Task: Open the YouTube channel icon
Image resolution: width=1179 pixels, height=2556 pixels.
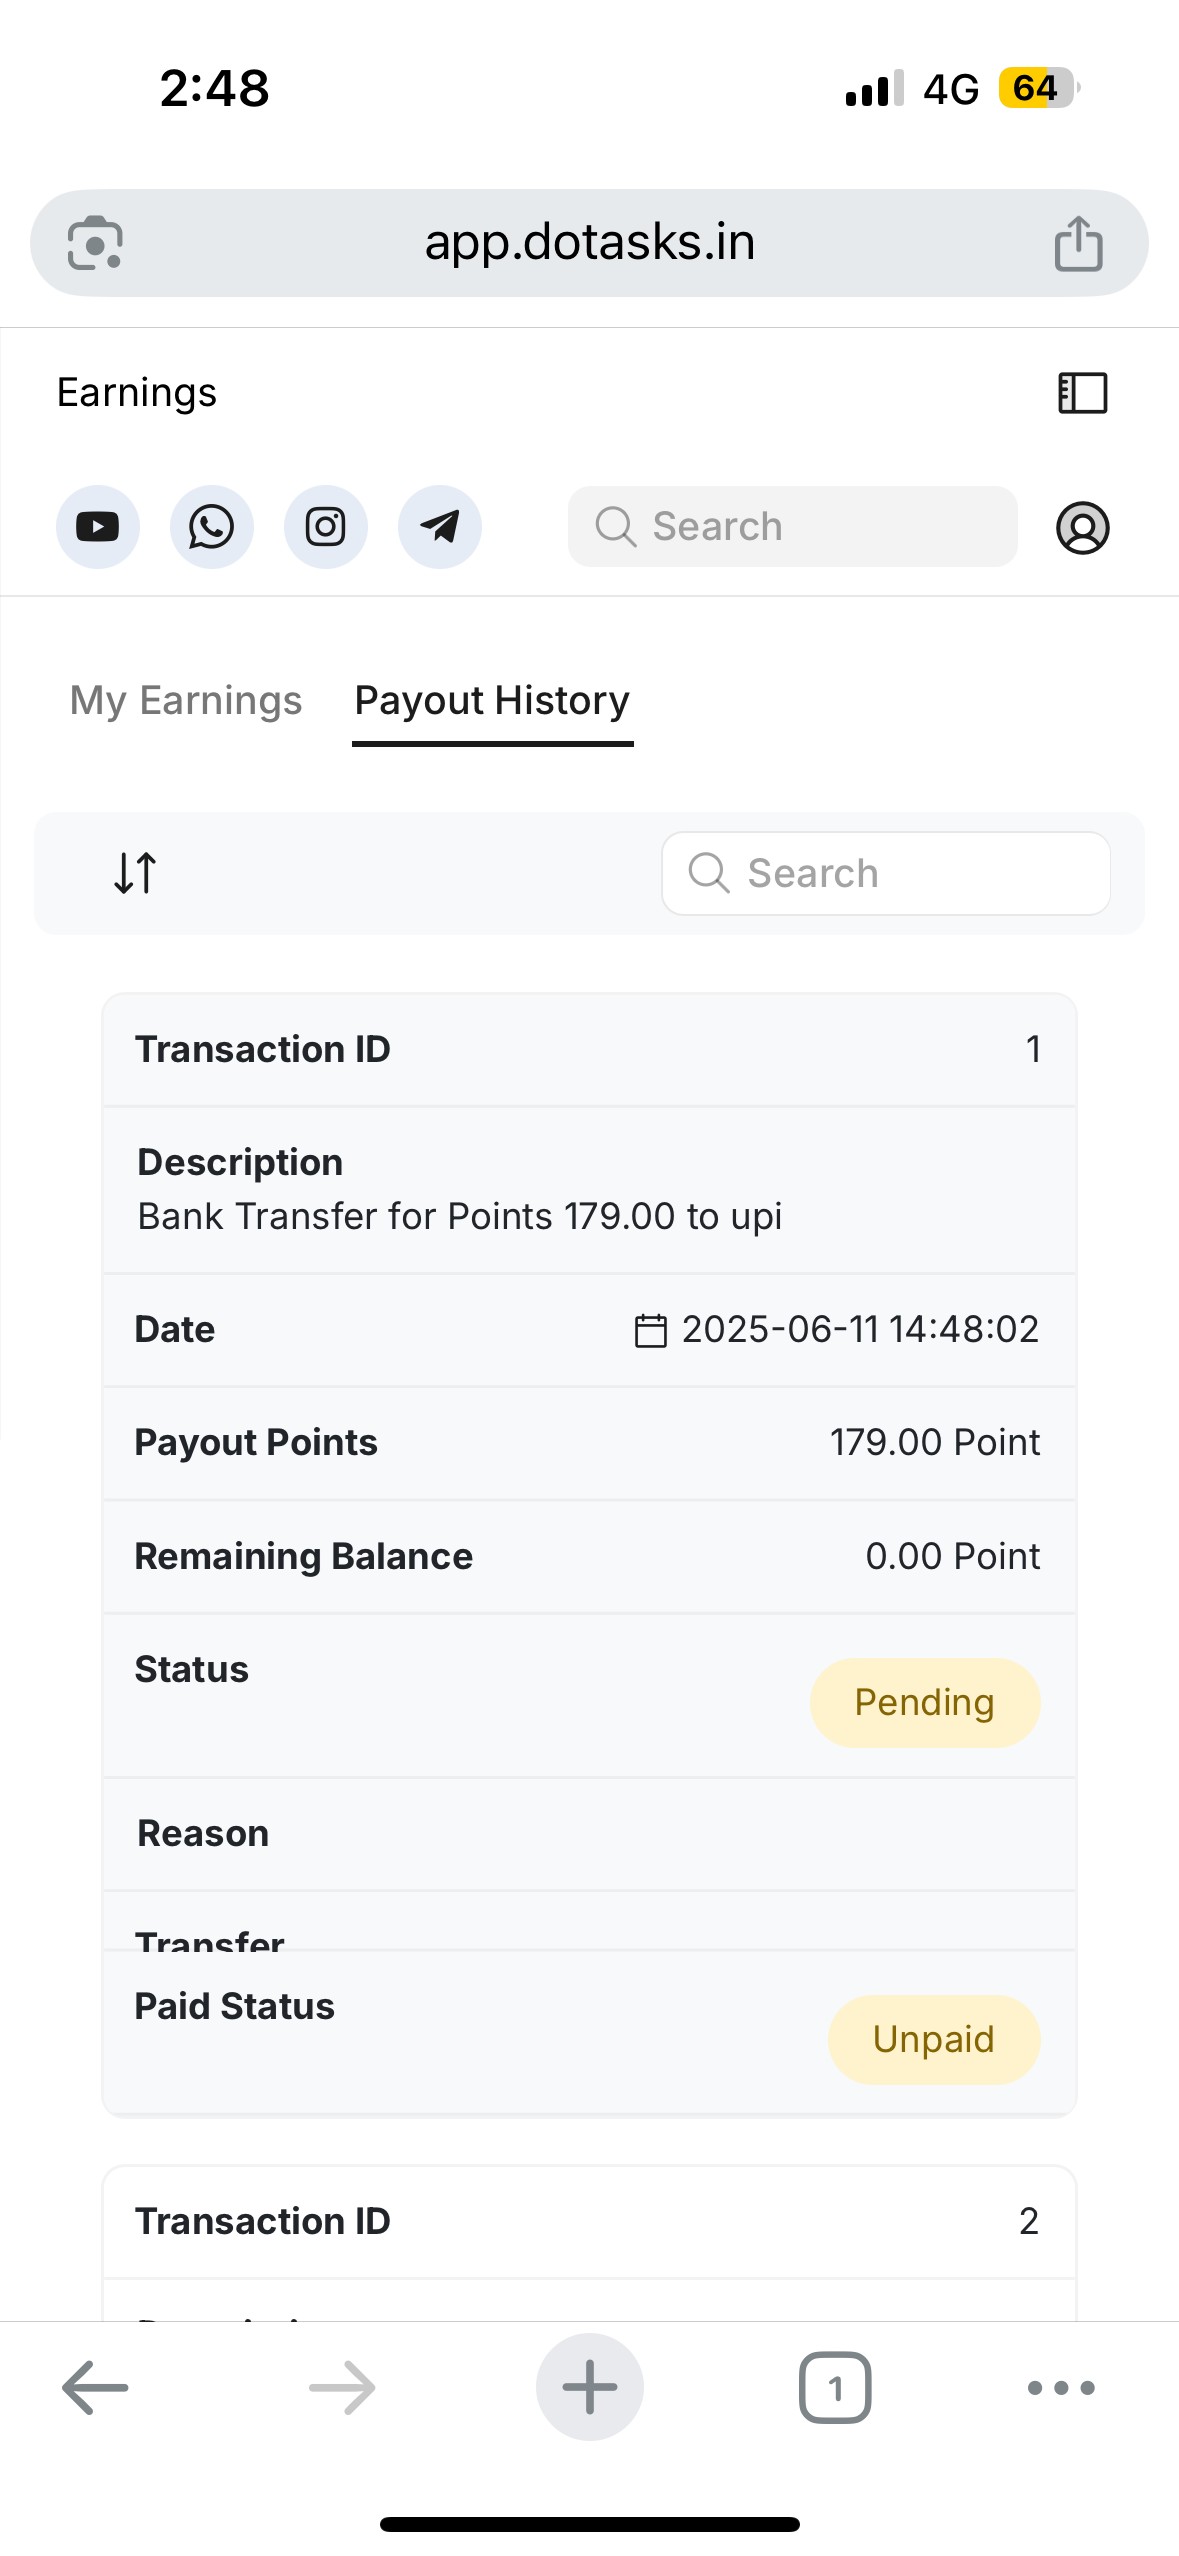Action: 97,527
